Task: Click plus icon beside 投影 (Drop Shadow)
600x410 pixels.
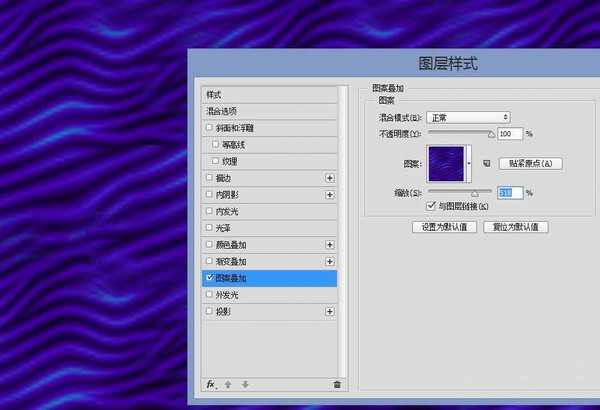Action: 329,312
